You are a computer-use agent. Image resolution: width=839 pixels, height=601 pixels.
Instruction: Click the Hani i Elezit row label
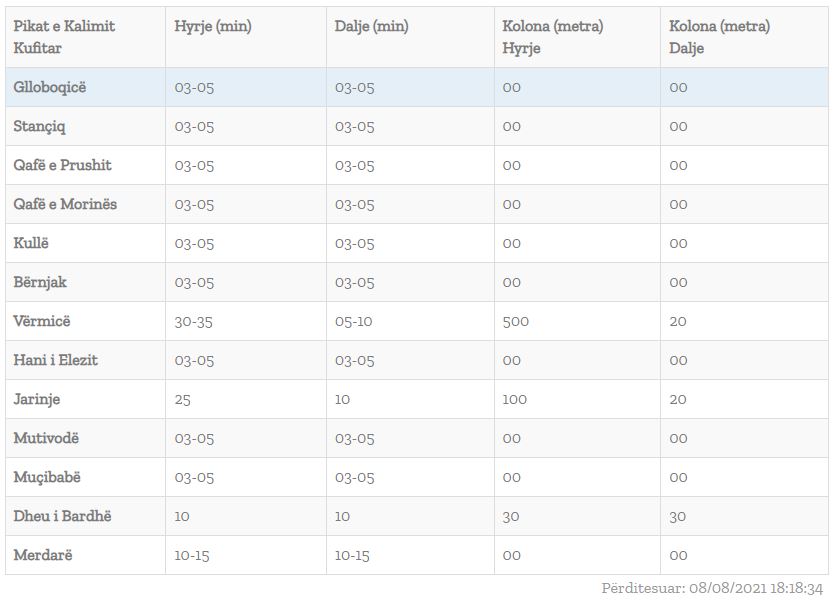55,360
